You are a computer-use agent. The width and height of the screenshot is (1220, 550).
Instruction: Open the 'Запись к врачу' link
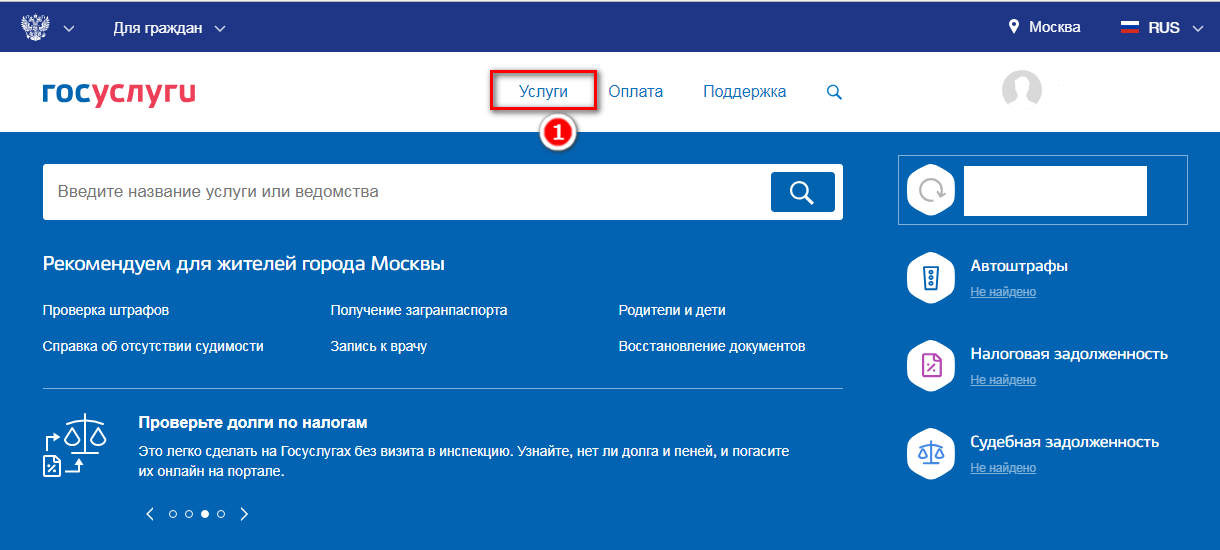coord(379,346)
